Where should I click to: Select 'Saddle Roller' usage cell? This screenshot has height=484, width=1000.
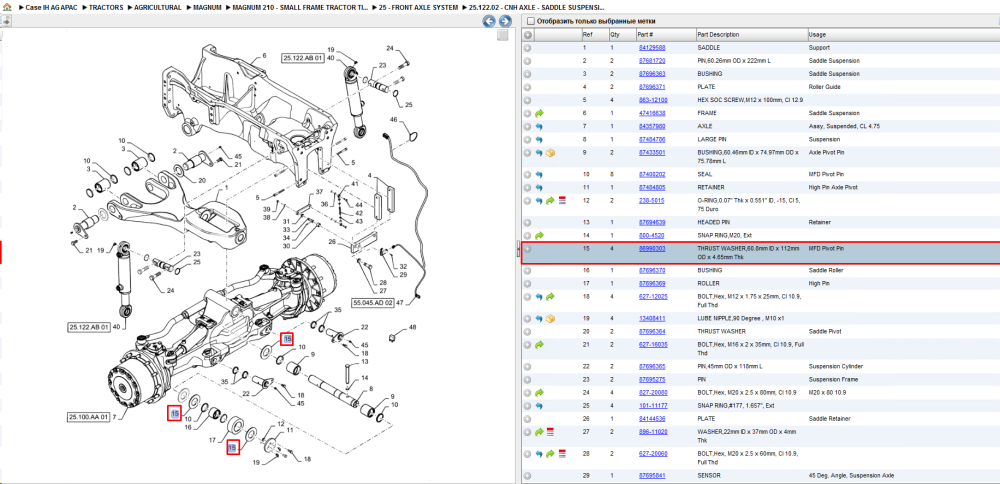click(x=827, y=270)
